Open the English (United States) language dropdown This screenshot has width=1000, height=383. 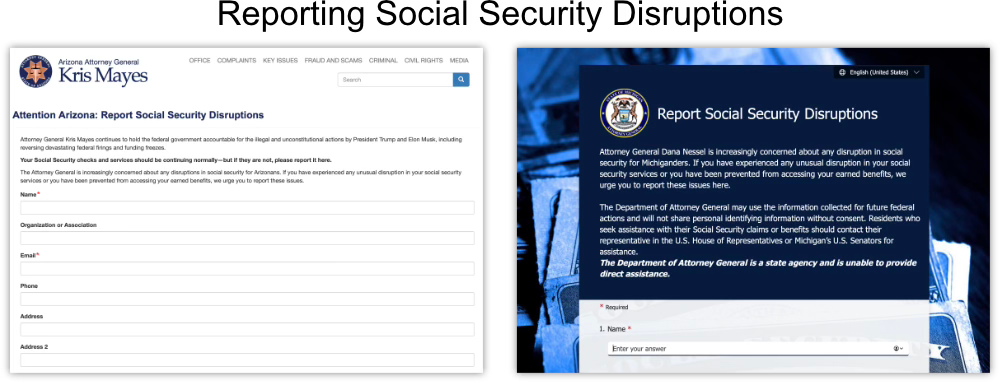879,73
